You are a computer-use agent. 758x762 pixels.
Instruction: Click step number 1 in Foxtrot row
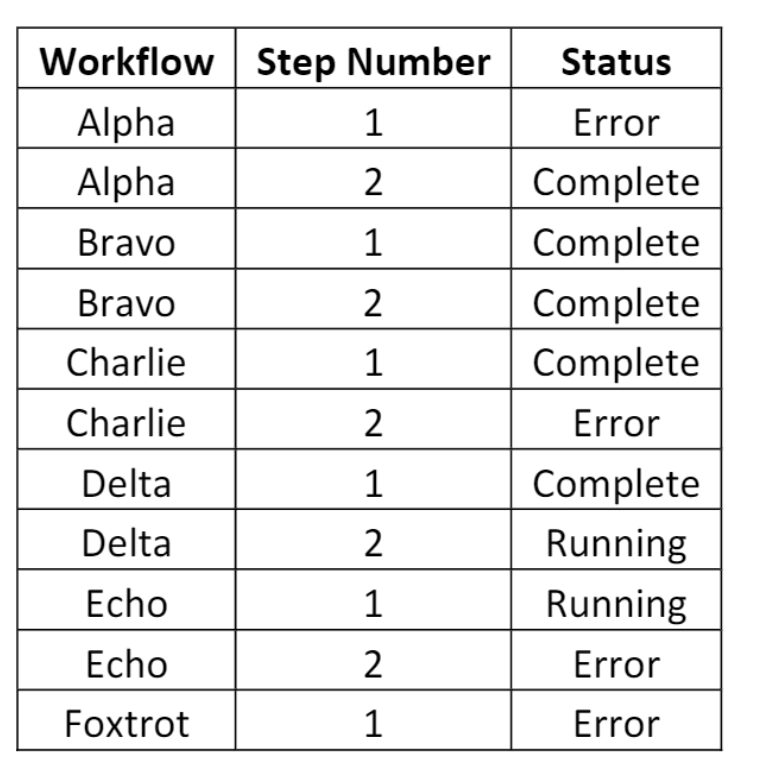tap(373, 721)
